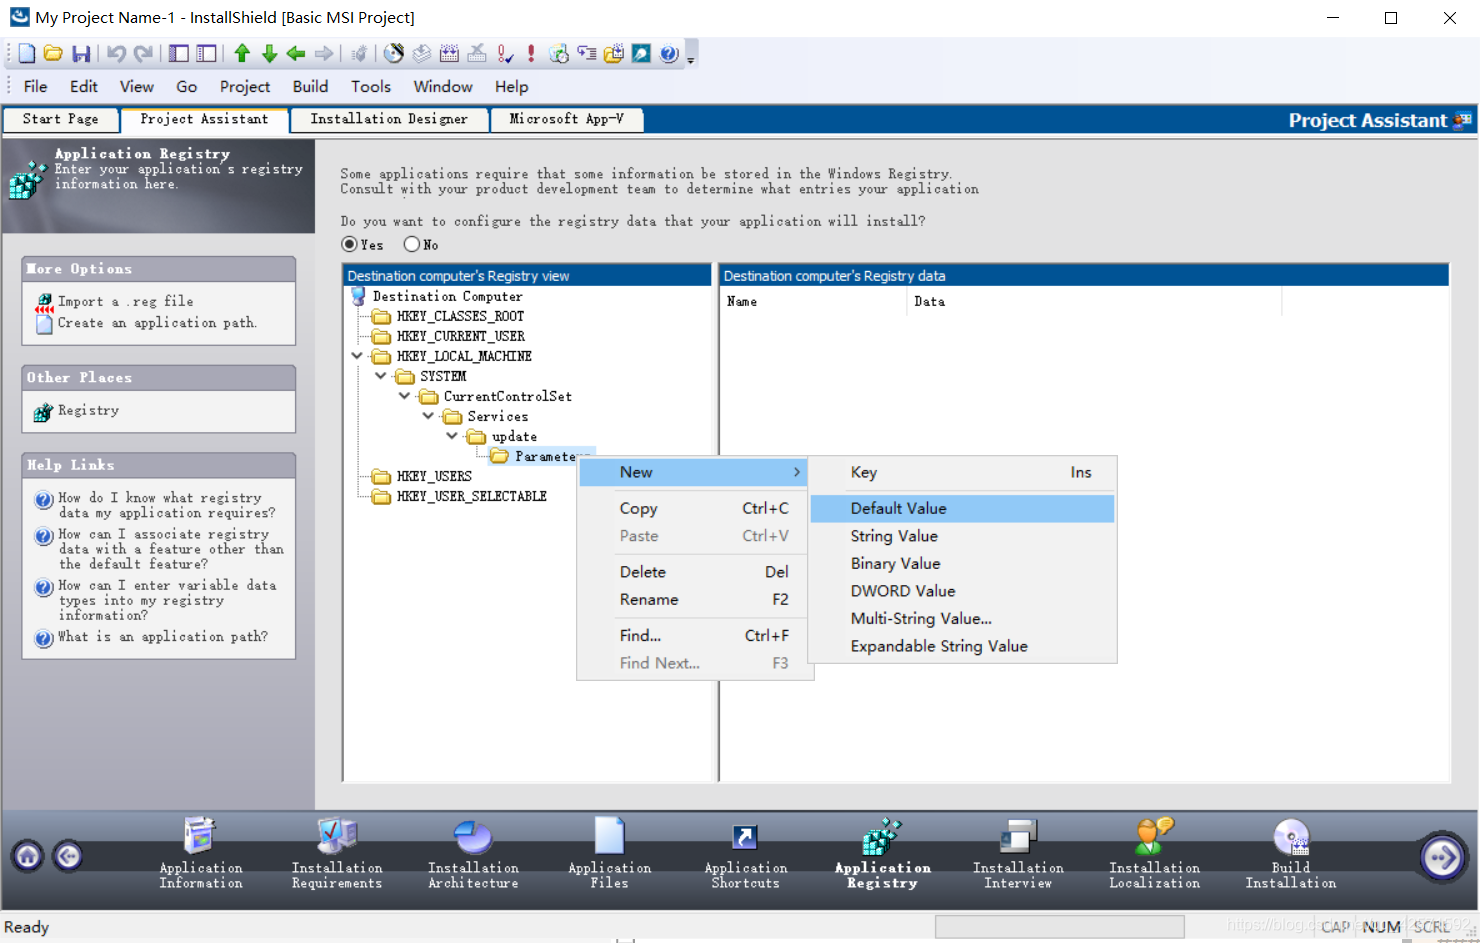This screenshot has width=1480, height=943.
Task: Click the Home round button
Action: coord(28,856)
